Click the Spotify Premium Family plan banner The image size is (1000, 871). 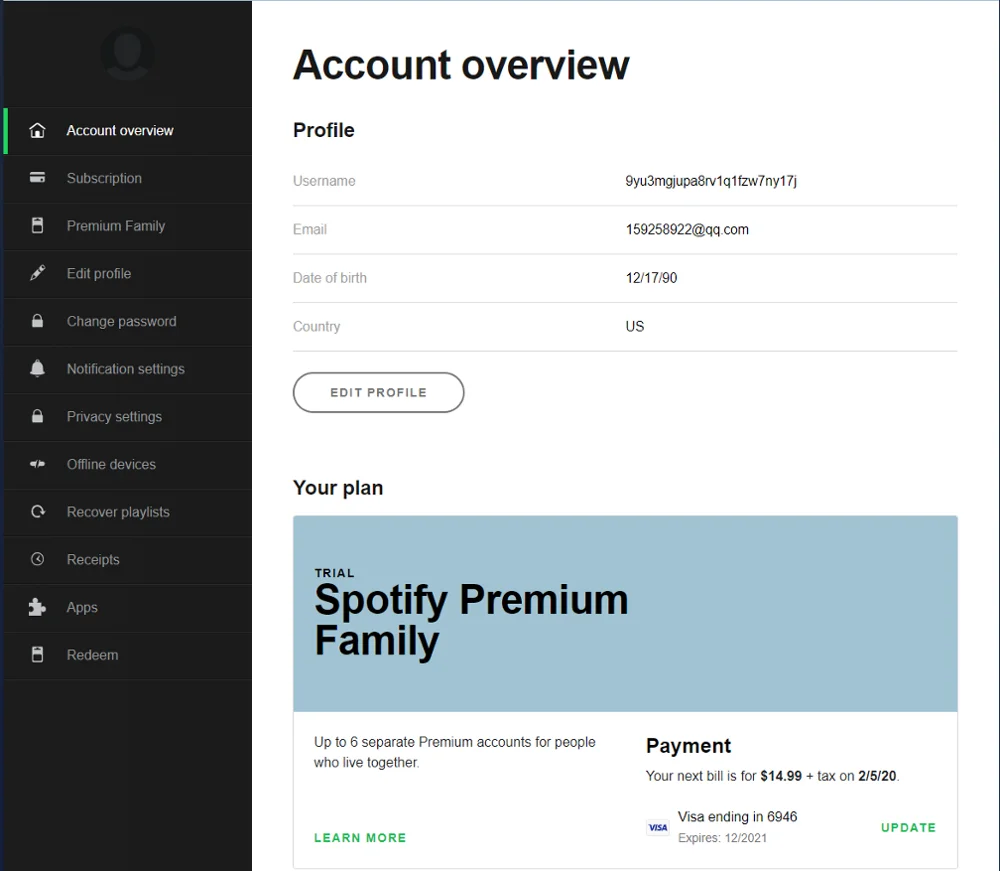[x=625, y=613]
